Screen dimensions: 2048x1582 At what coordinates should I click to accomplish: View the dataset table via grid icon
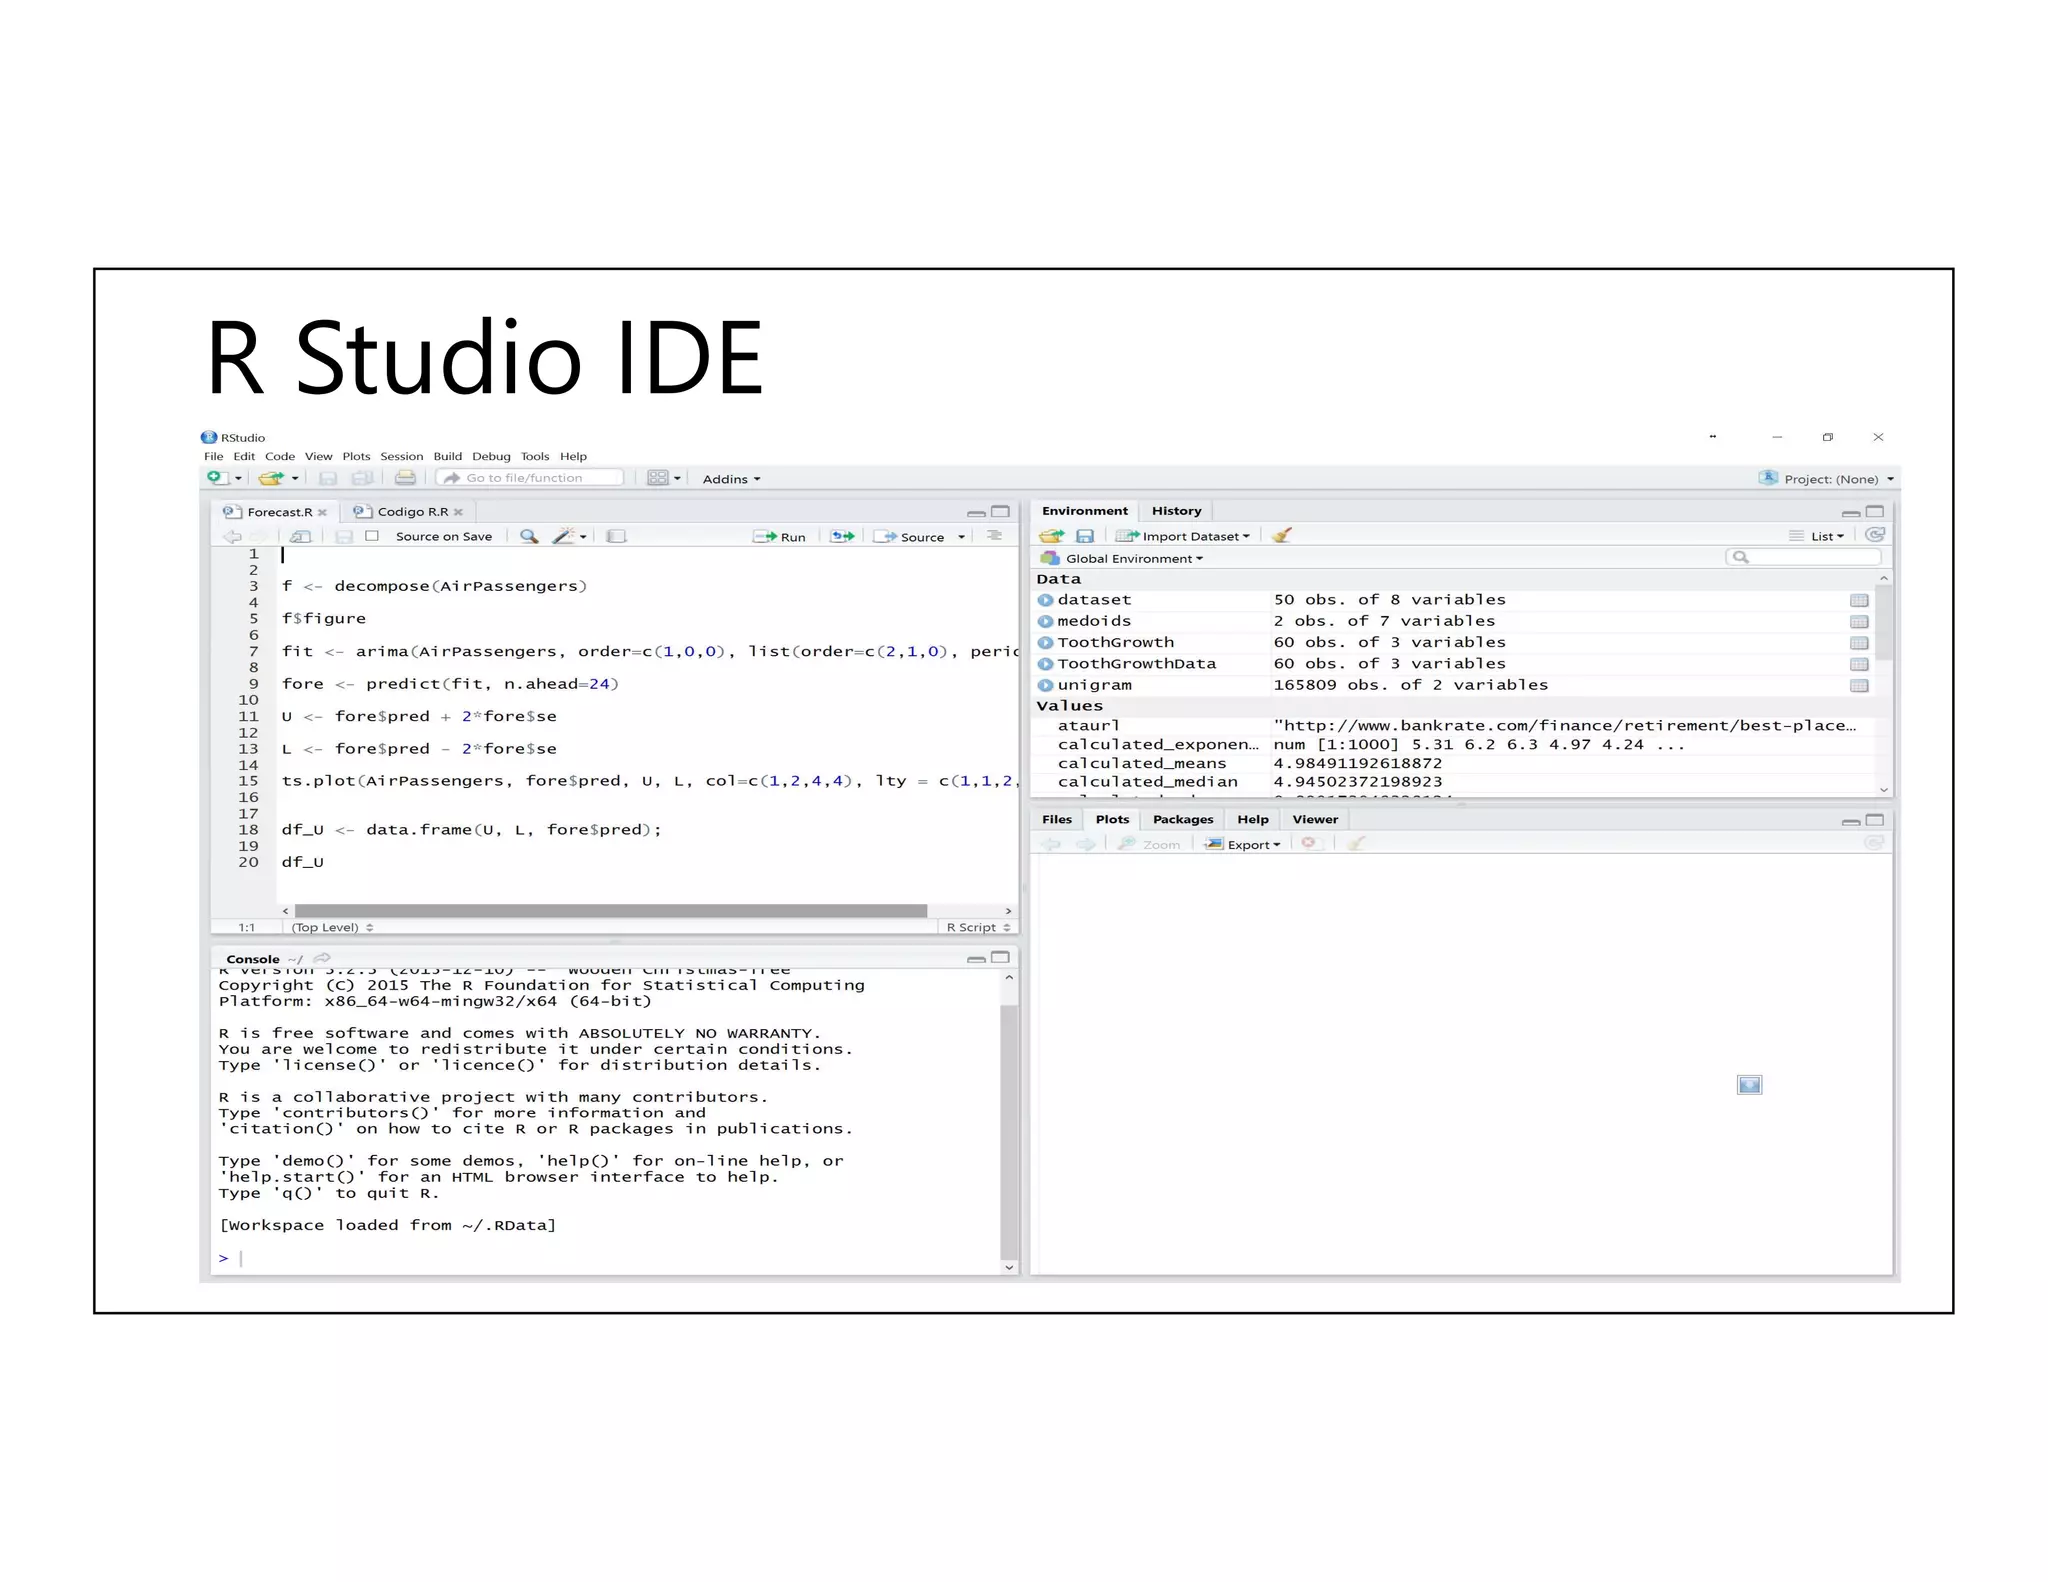1860,600
